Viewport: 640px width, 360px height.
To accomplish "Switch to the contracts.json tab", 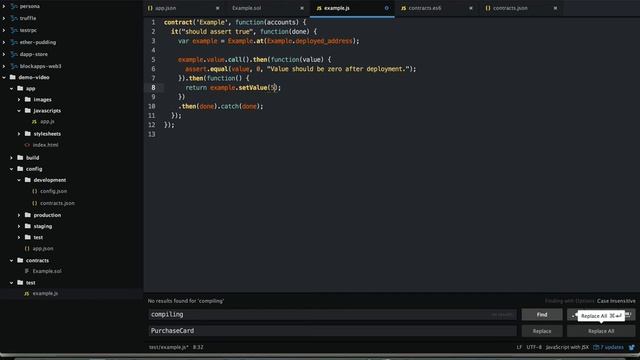I will (521, 8).
